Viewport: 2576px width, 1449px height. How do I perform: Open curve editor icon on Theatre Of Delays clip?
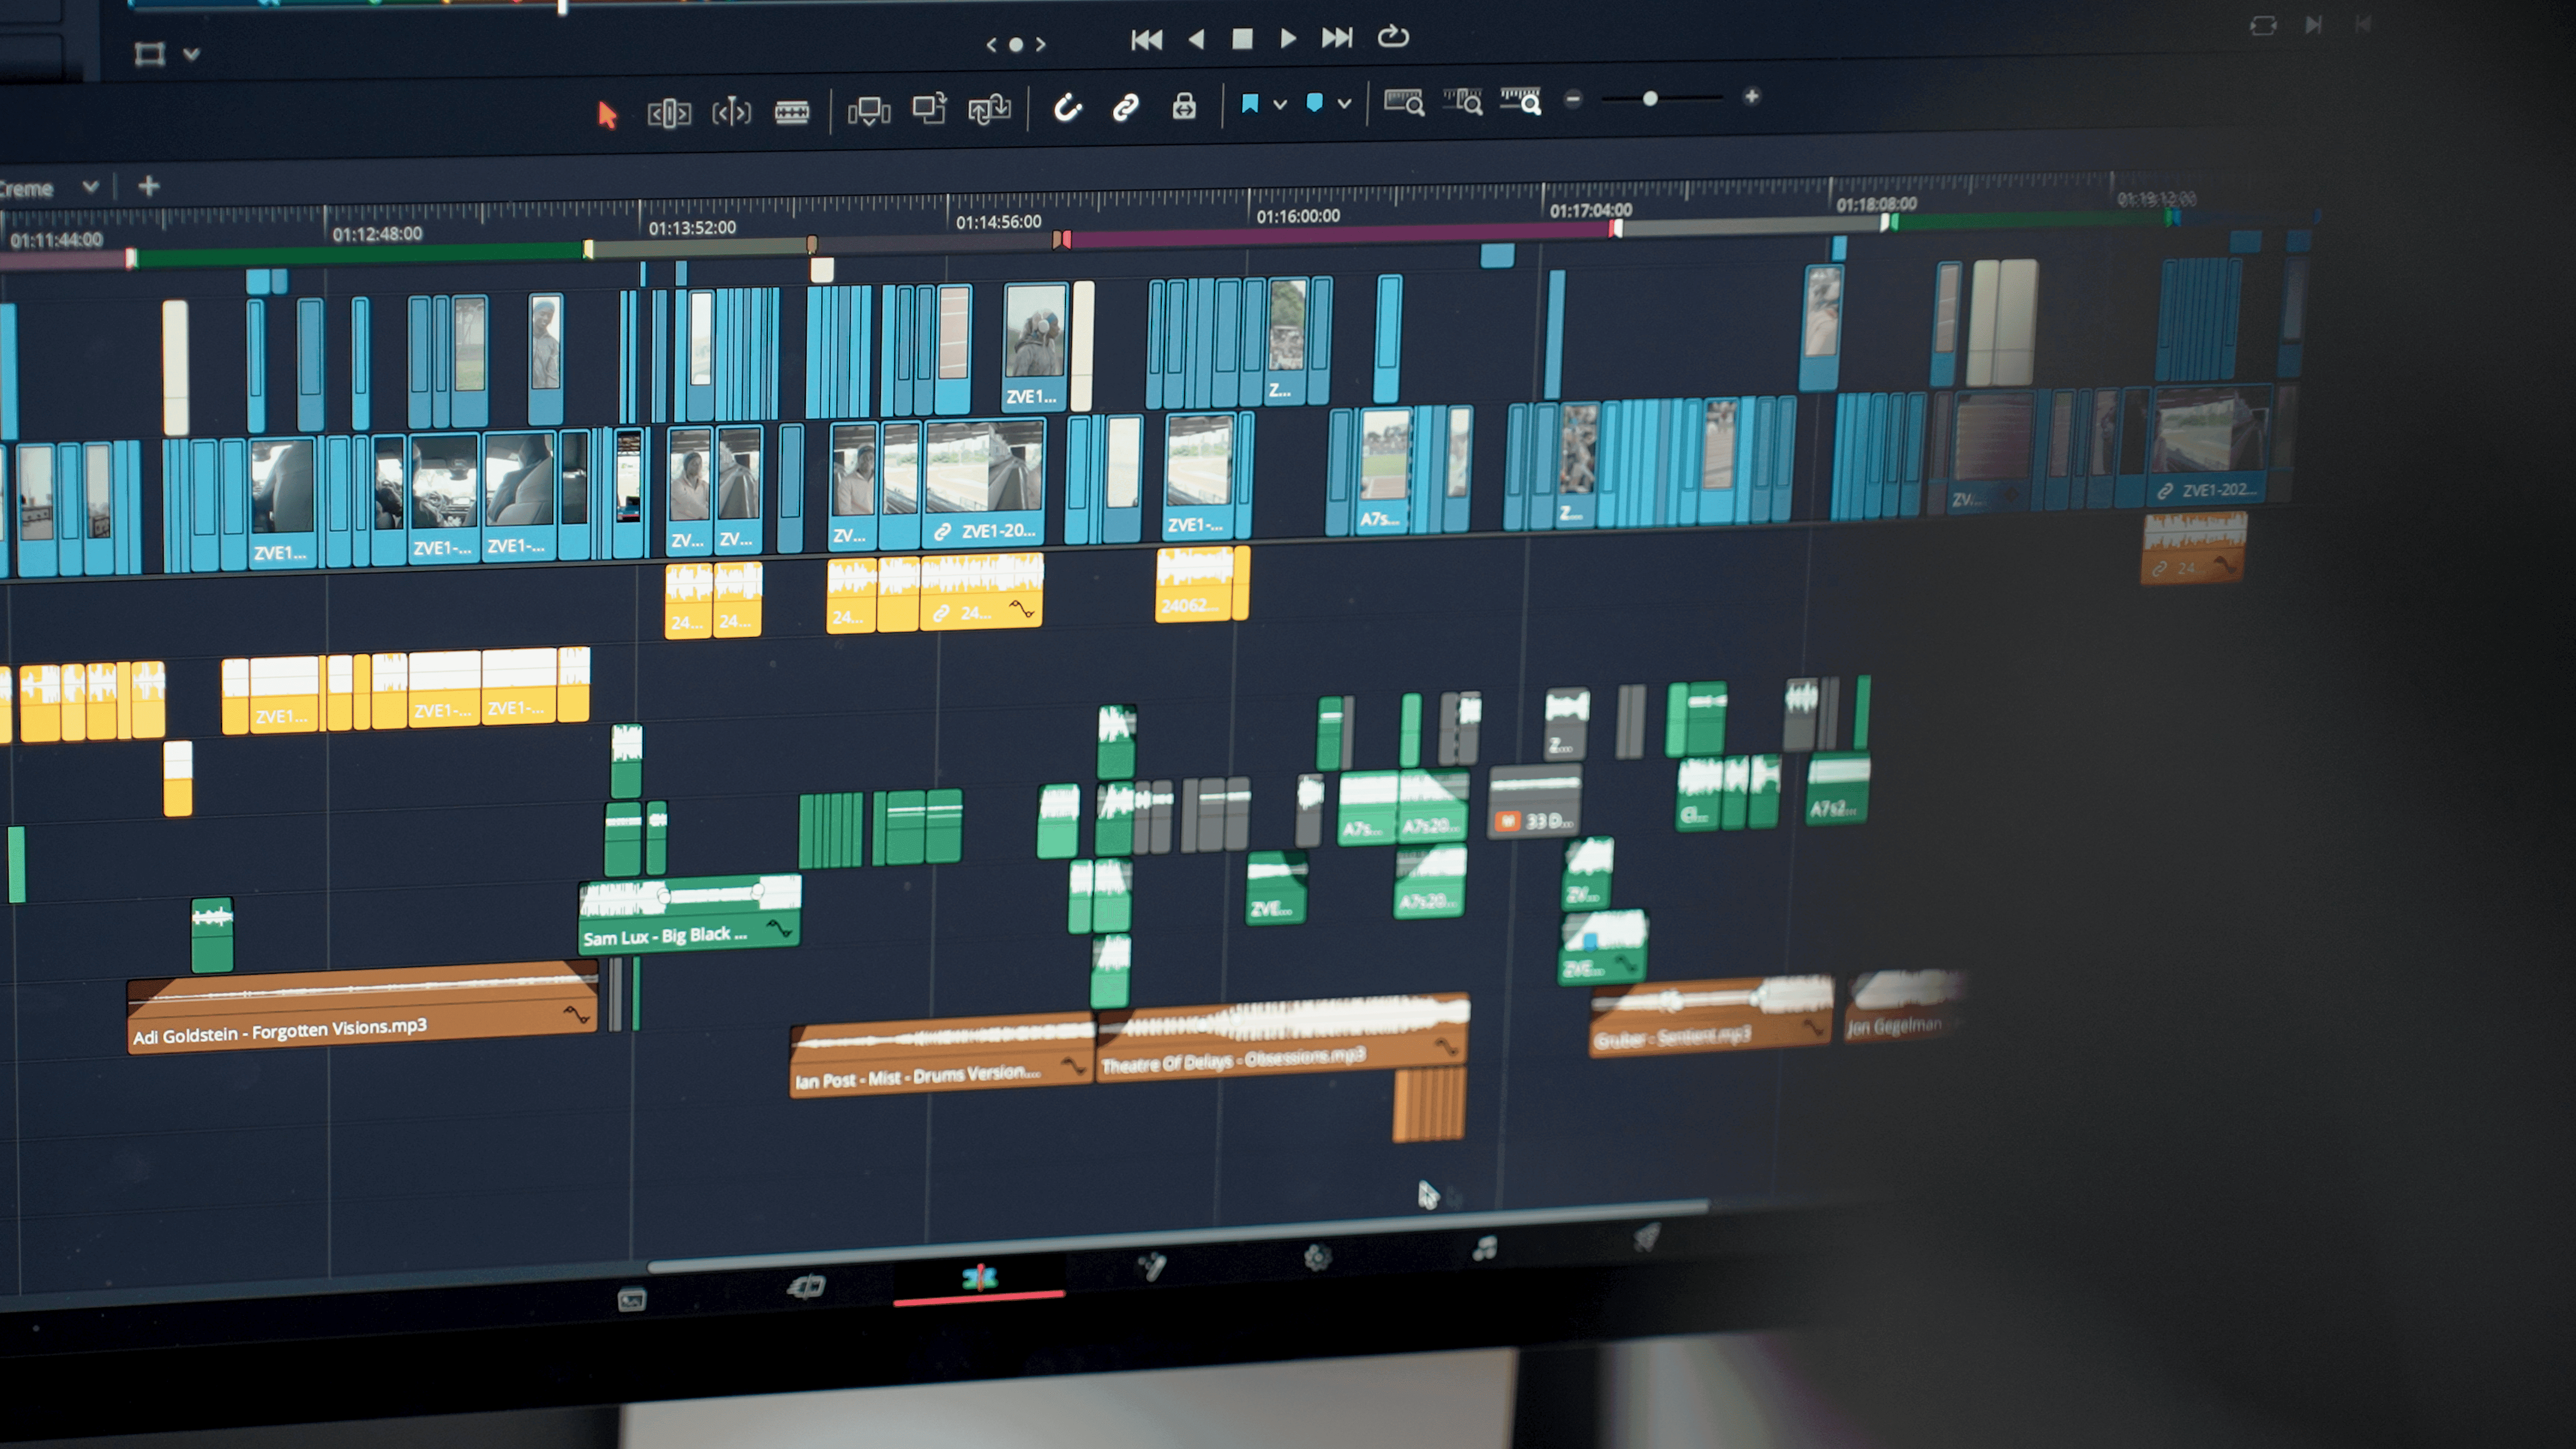coord(1446,1047)
